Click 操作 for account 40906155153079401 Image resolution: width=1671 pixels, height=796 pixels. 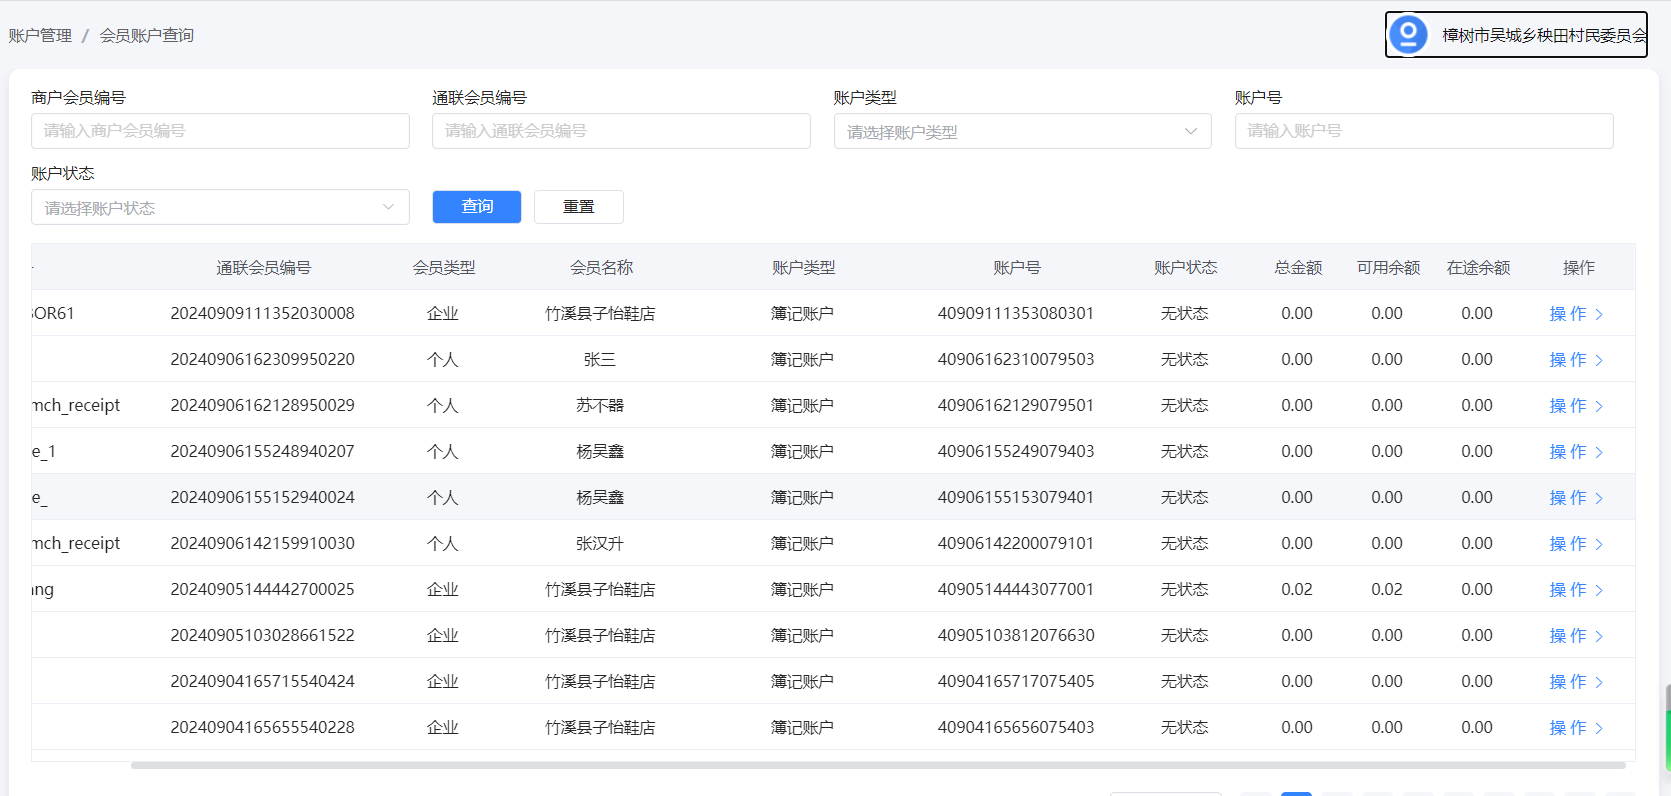point(1576,498)
